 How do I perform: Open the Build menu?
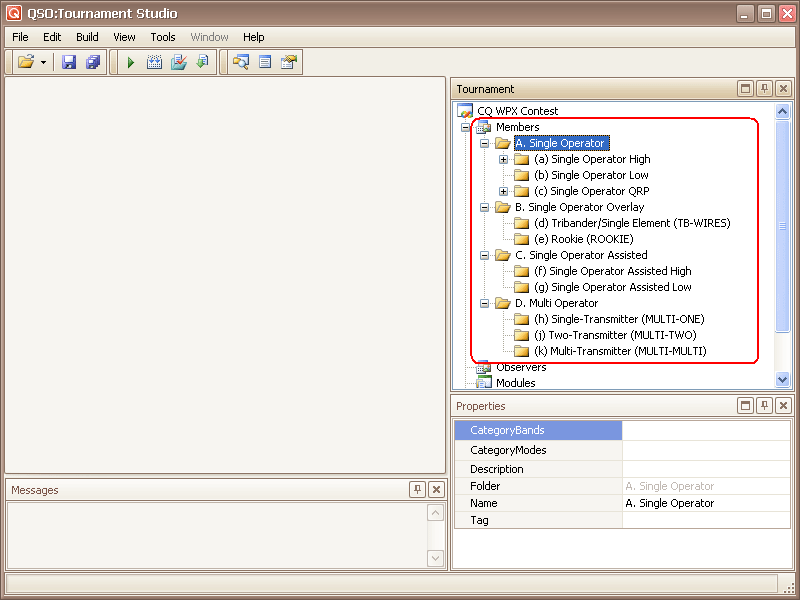87,37
